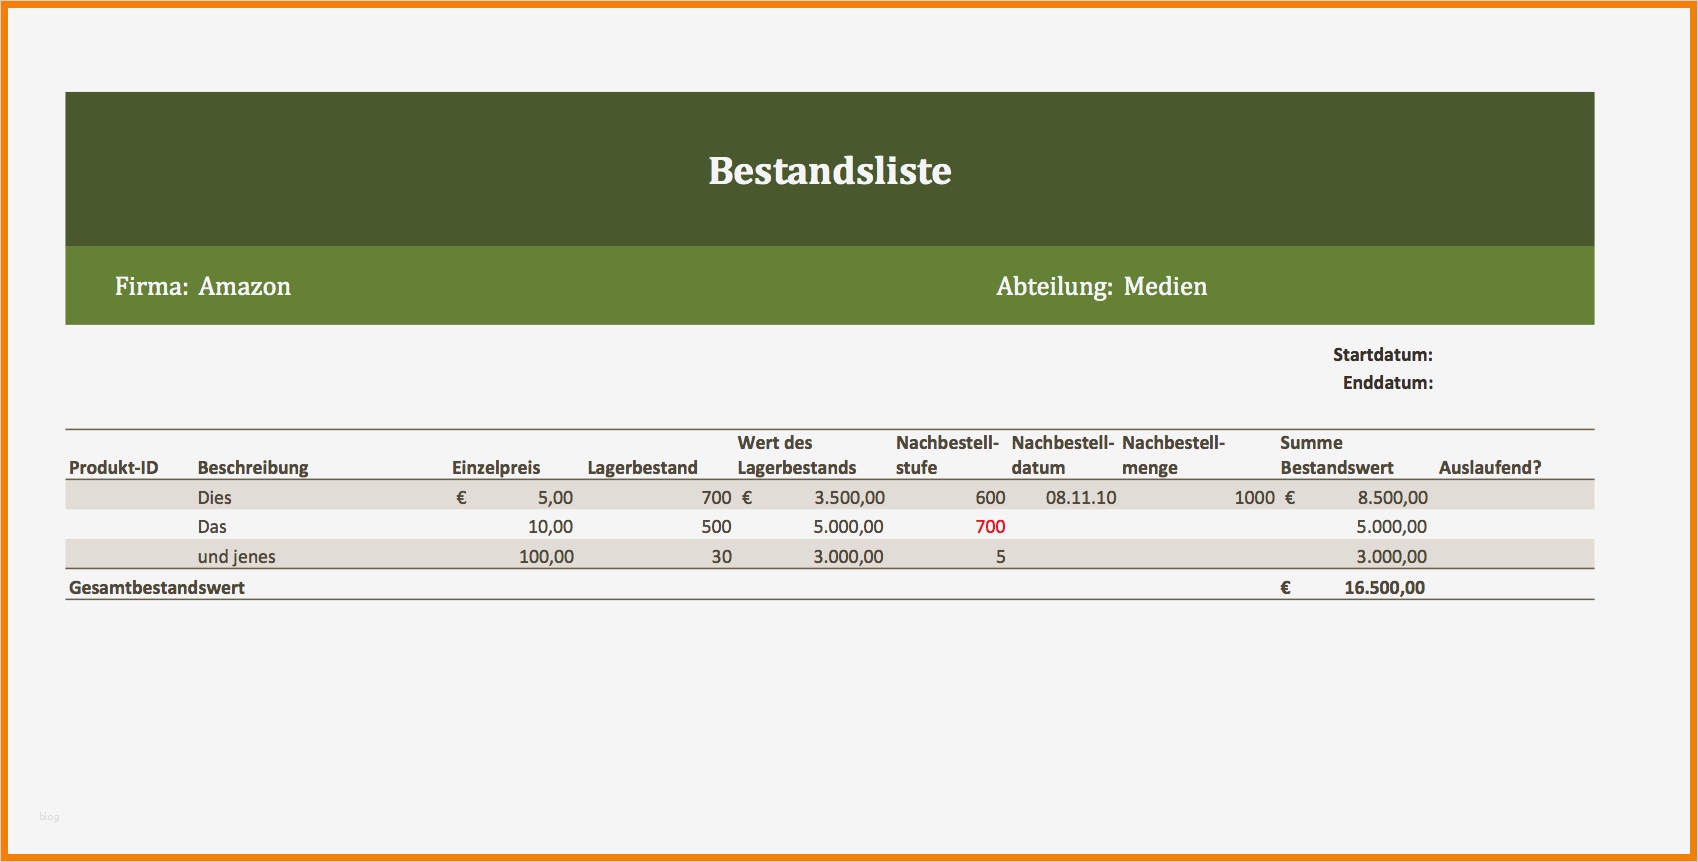The height and width of the screenshot is (862, 1698).
Task: Select the description cell Dies
Action: click(214, 497)
